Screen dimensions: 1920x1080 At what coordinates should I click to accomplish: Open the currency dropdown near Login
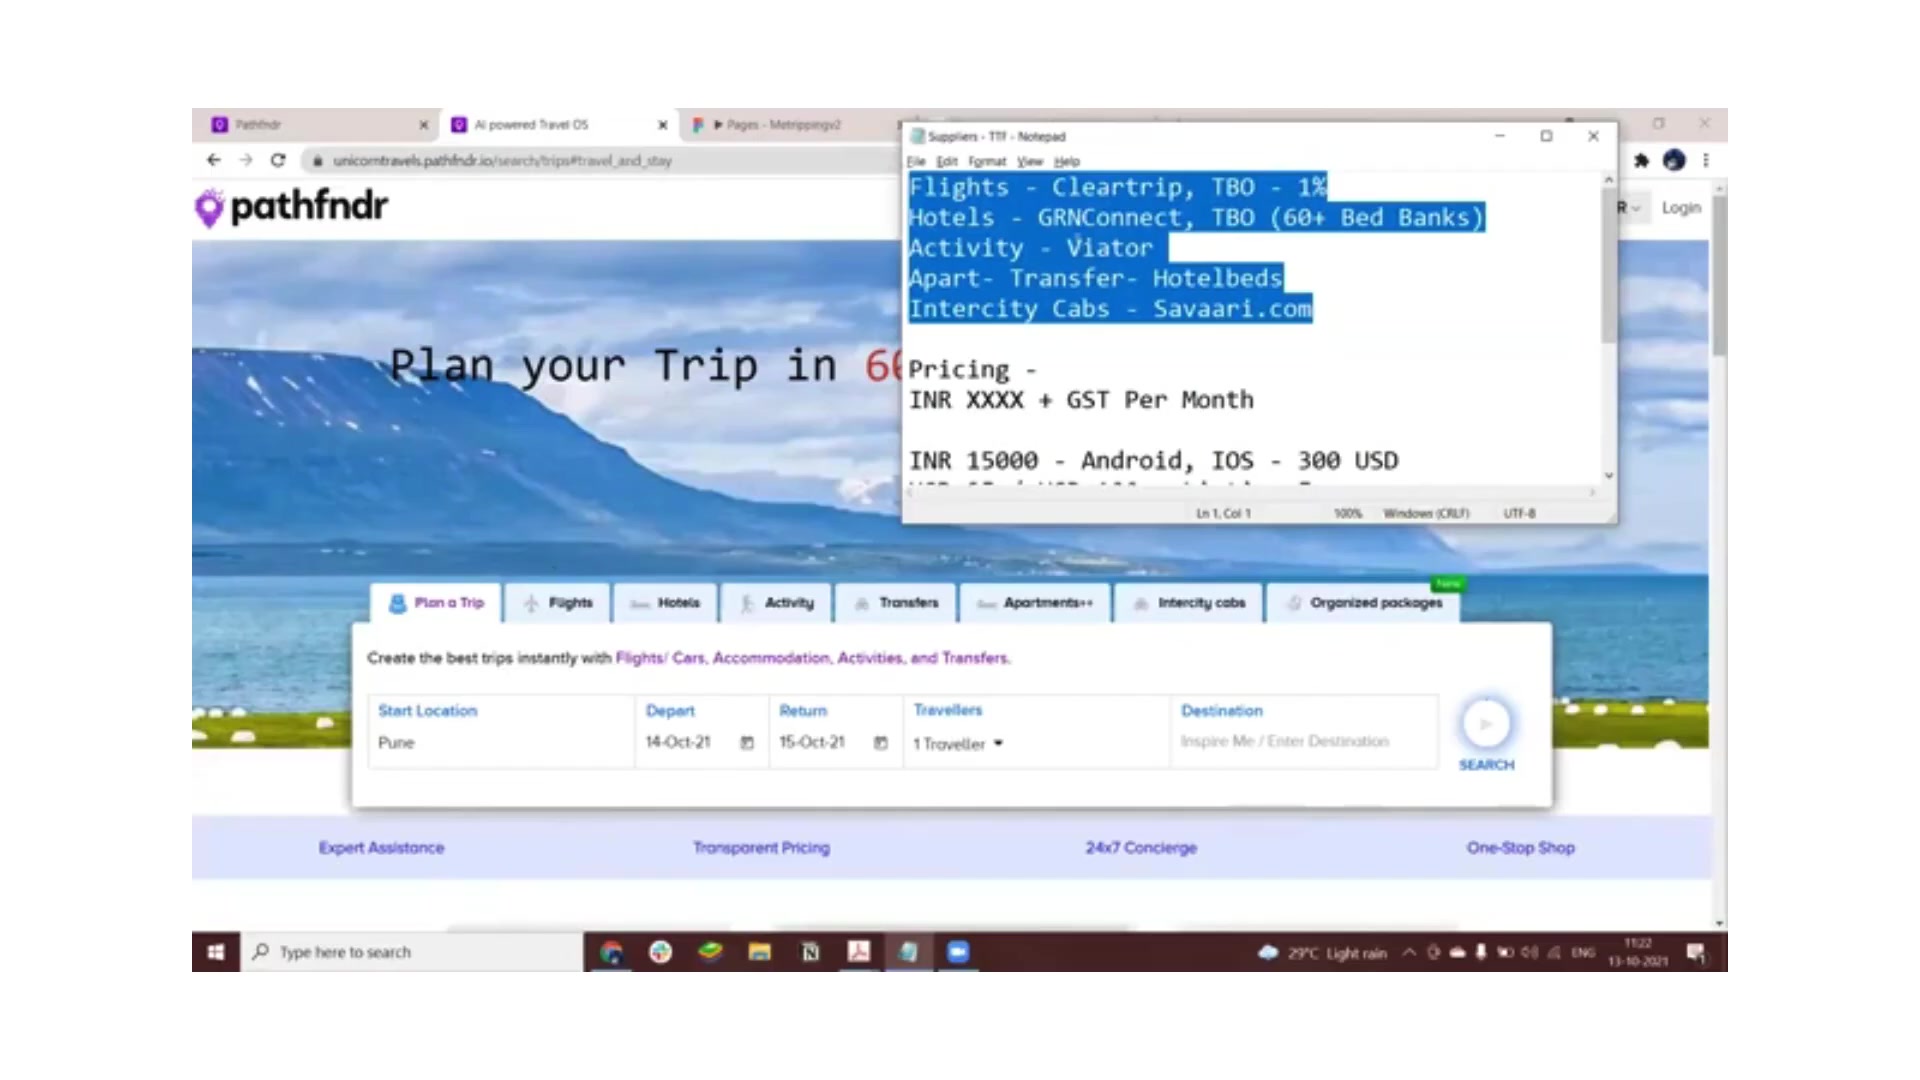[1628, 208]
